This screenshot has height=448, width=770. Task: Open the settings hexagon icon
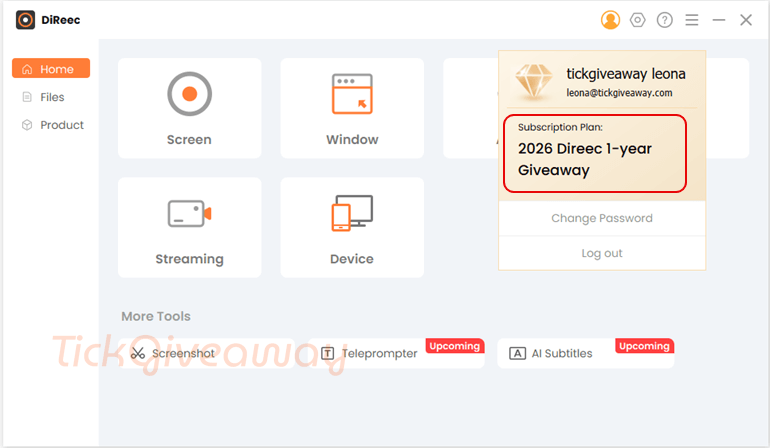tap(637, 20)
